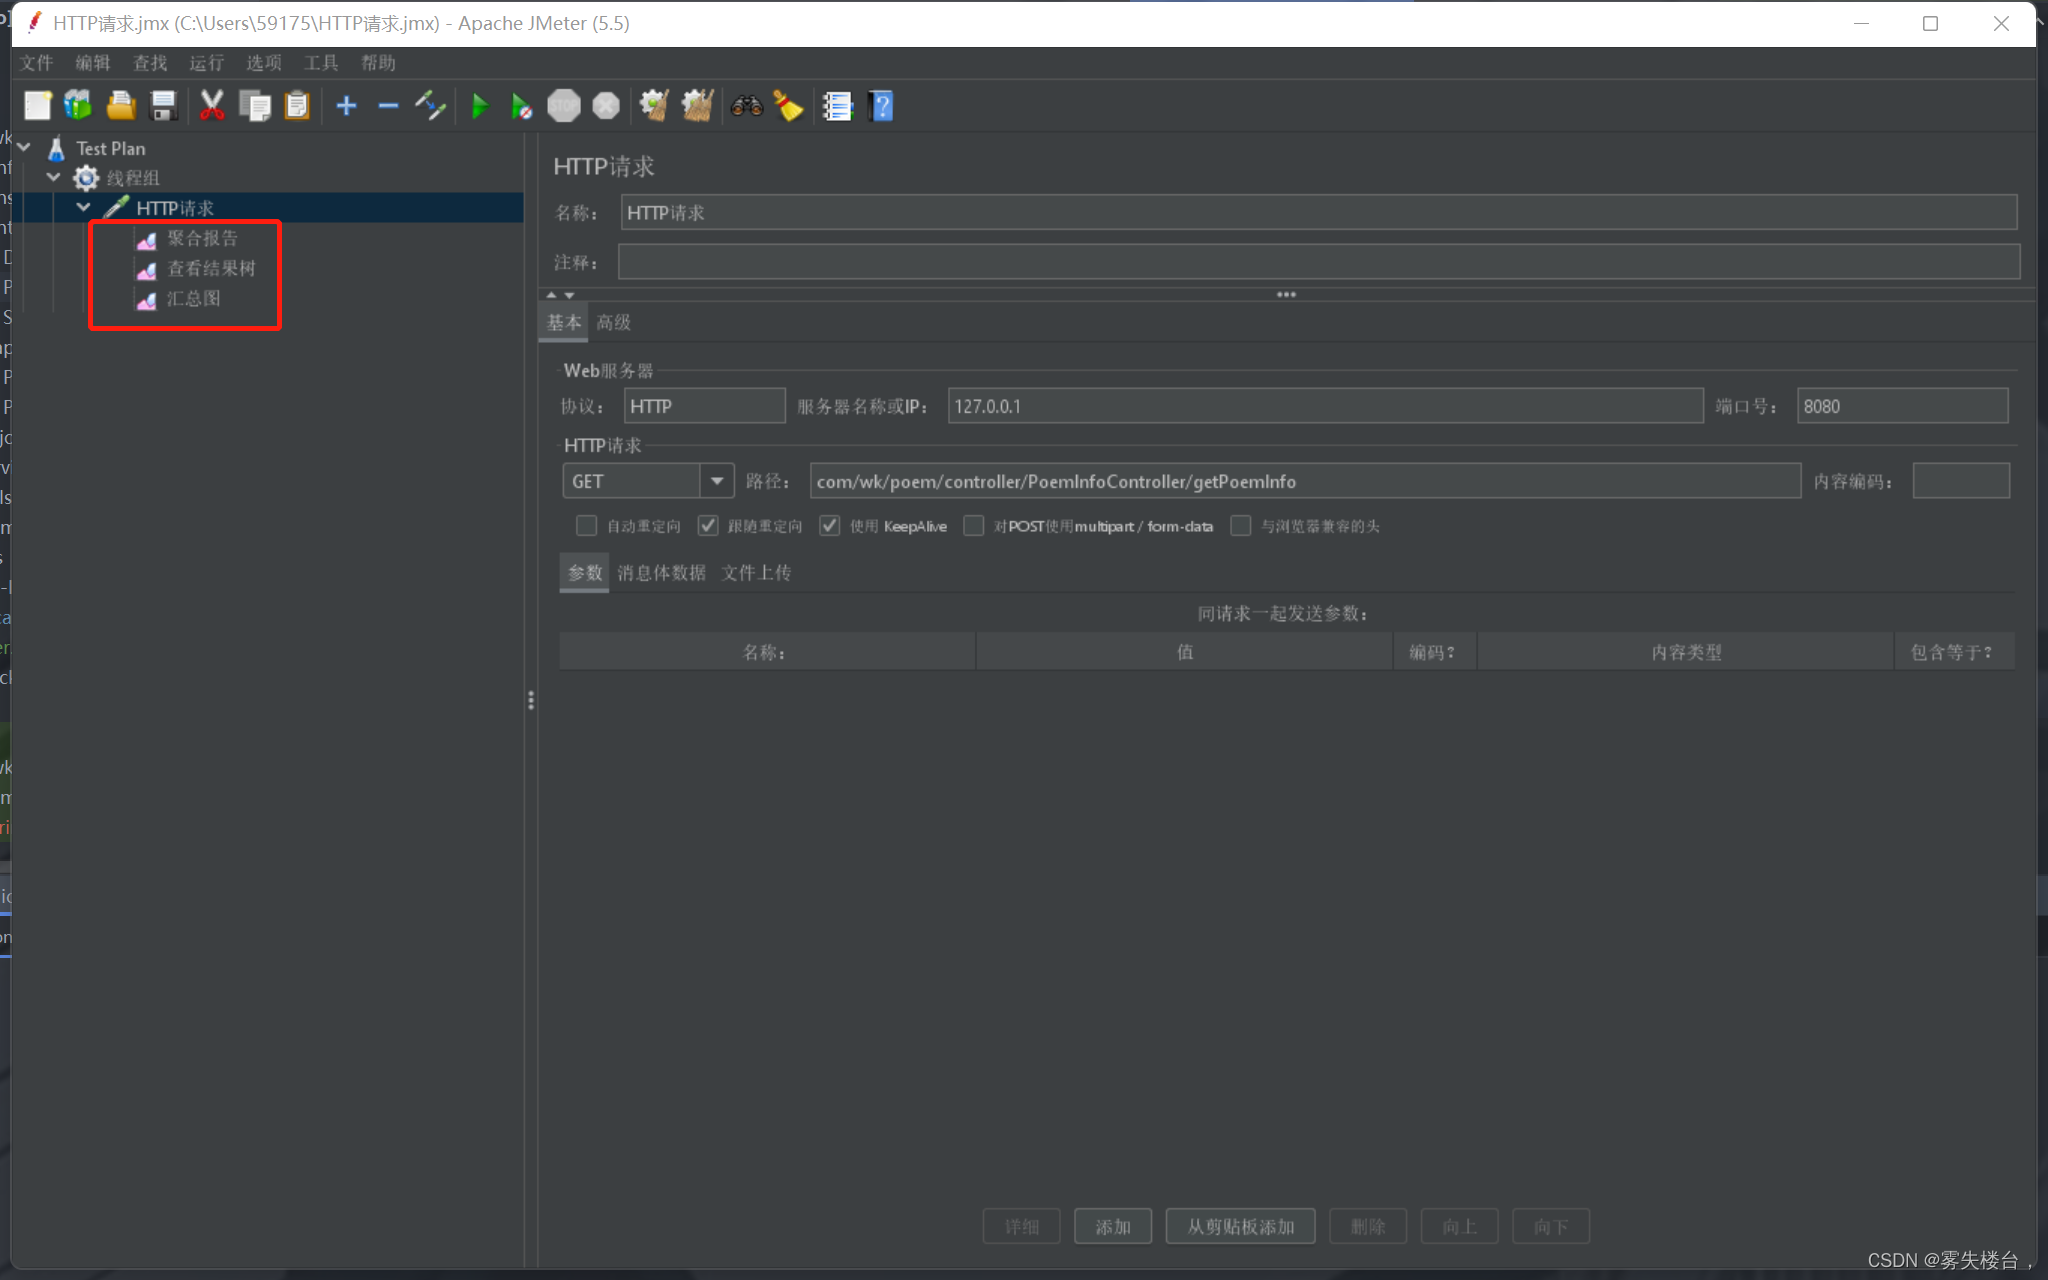The width and height of the screenshot is (2048, 1280).
Task: Click the Reset search icon
Action: pos(789,106)
